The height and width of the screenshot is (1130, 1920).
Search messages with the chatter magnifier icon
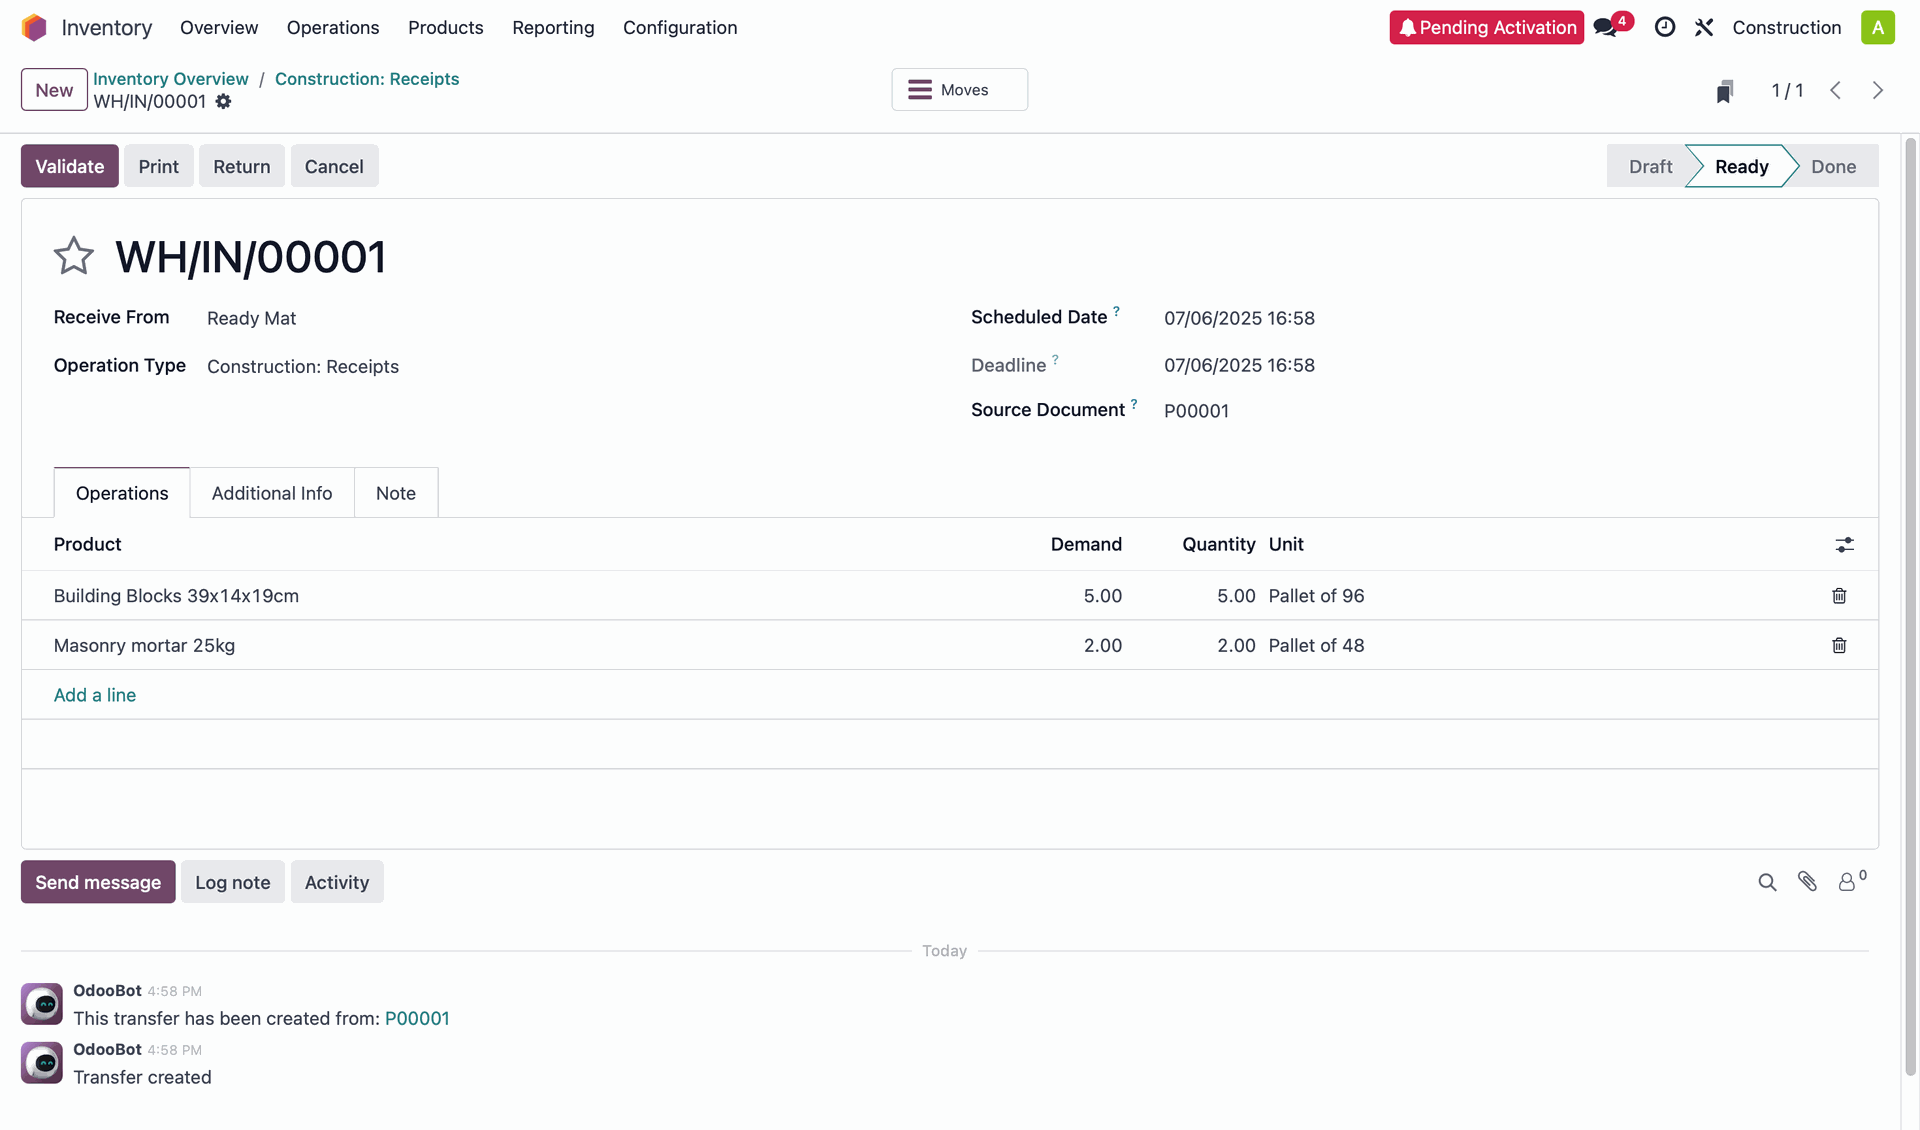coord(1767,882)
